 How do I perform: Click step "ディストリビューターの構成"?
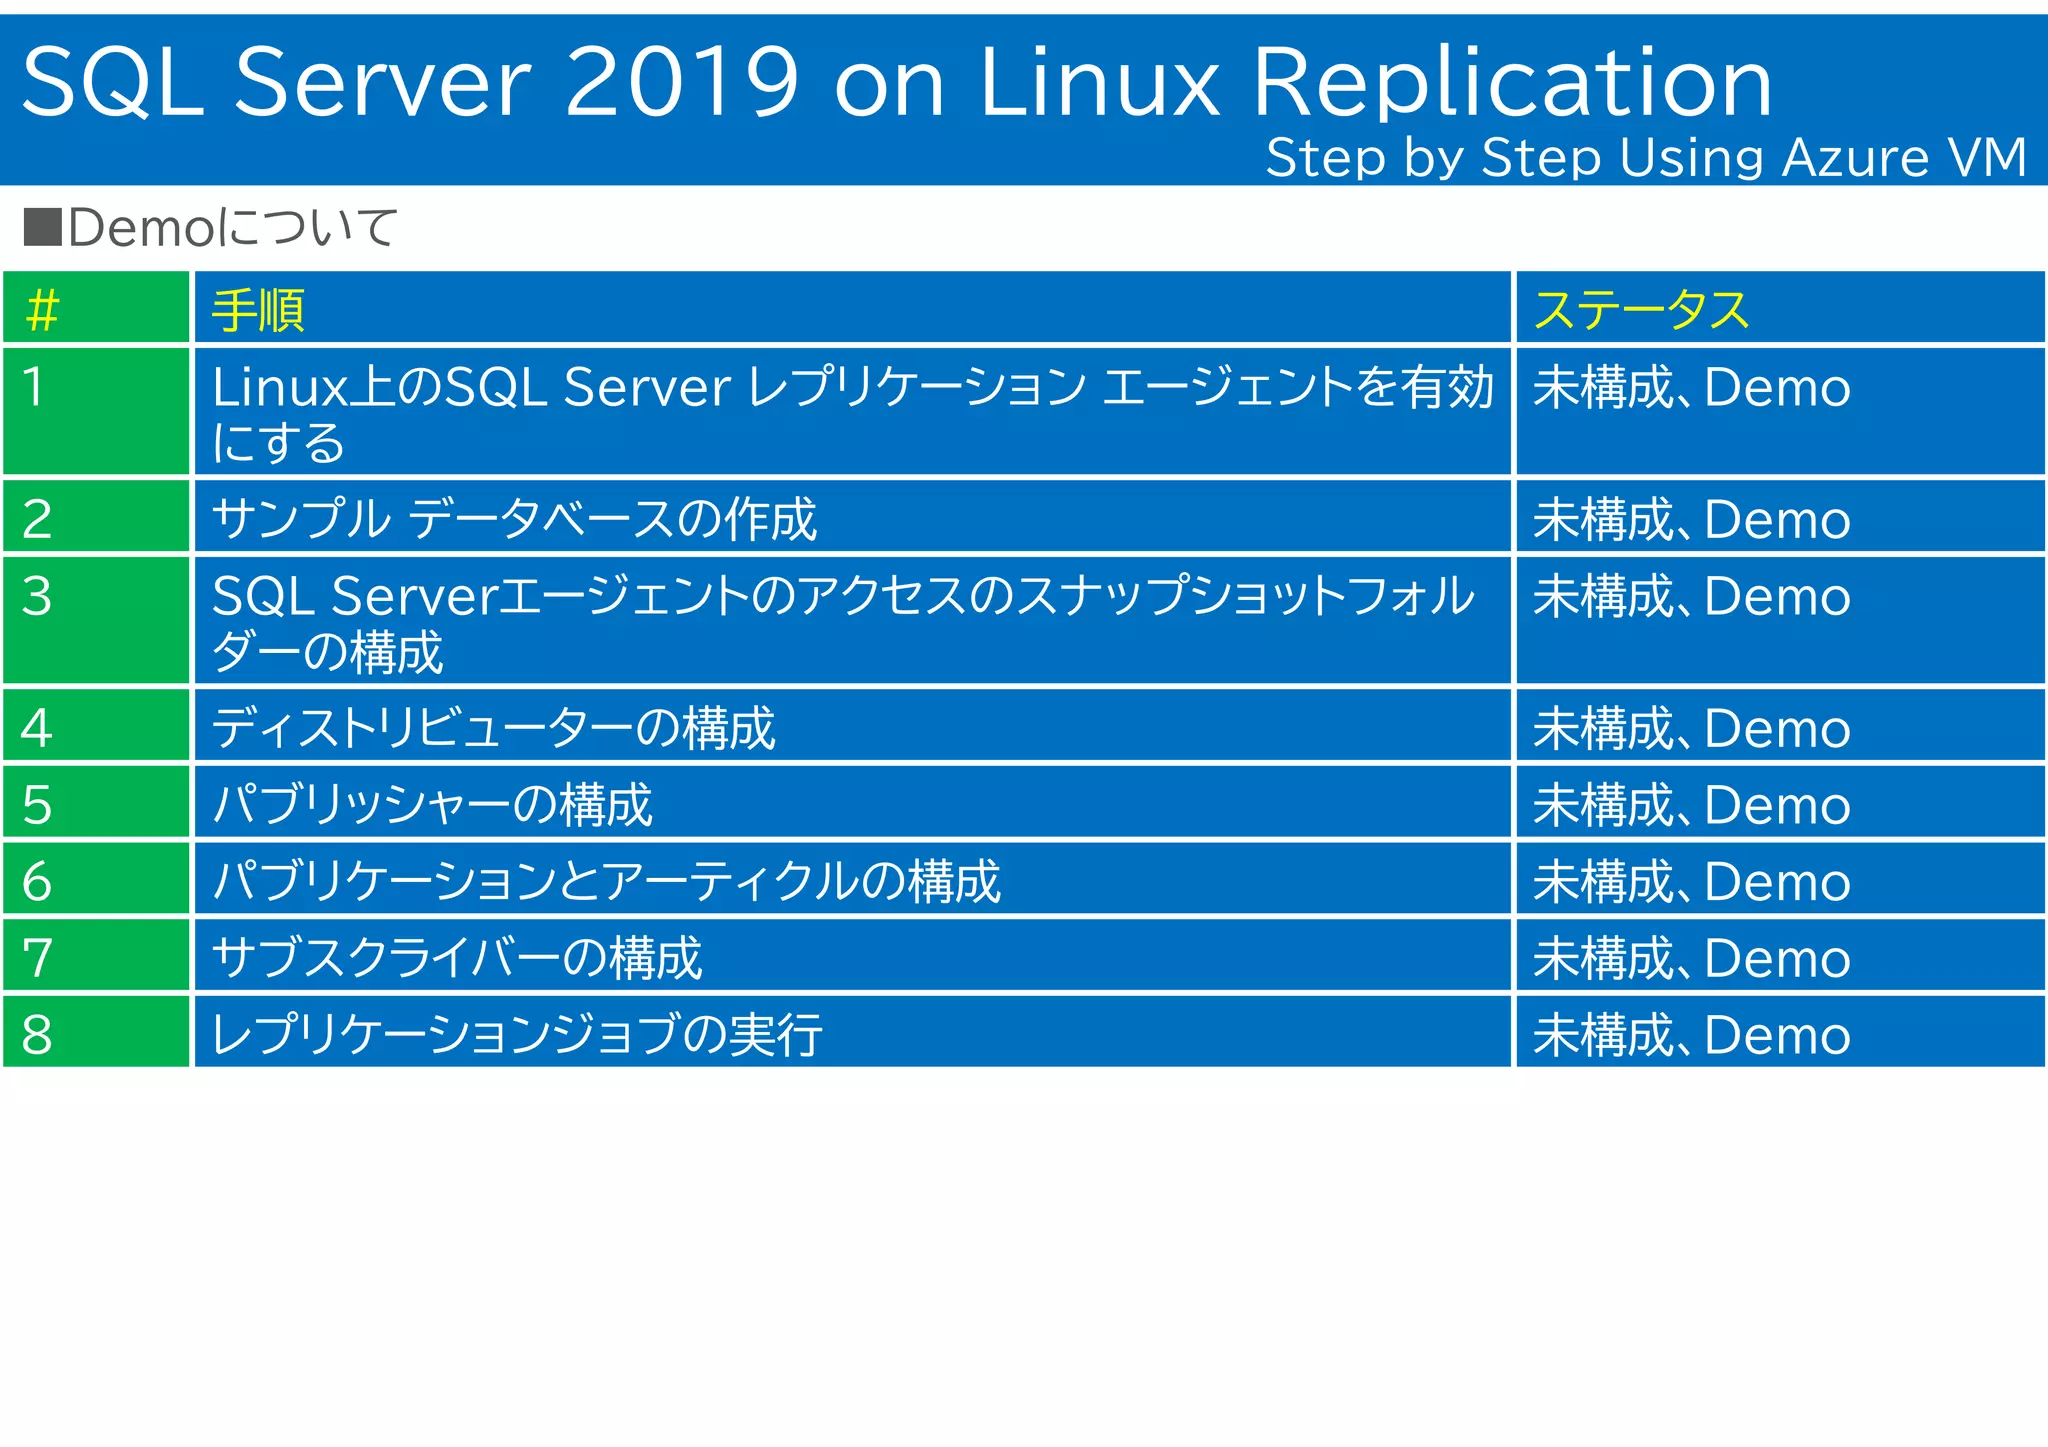click(852, 725)
